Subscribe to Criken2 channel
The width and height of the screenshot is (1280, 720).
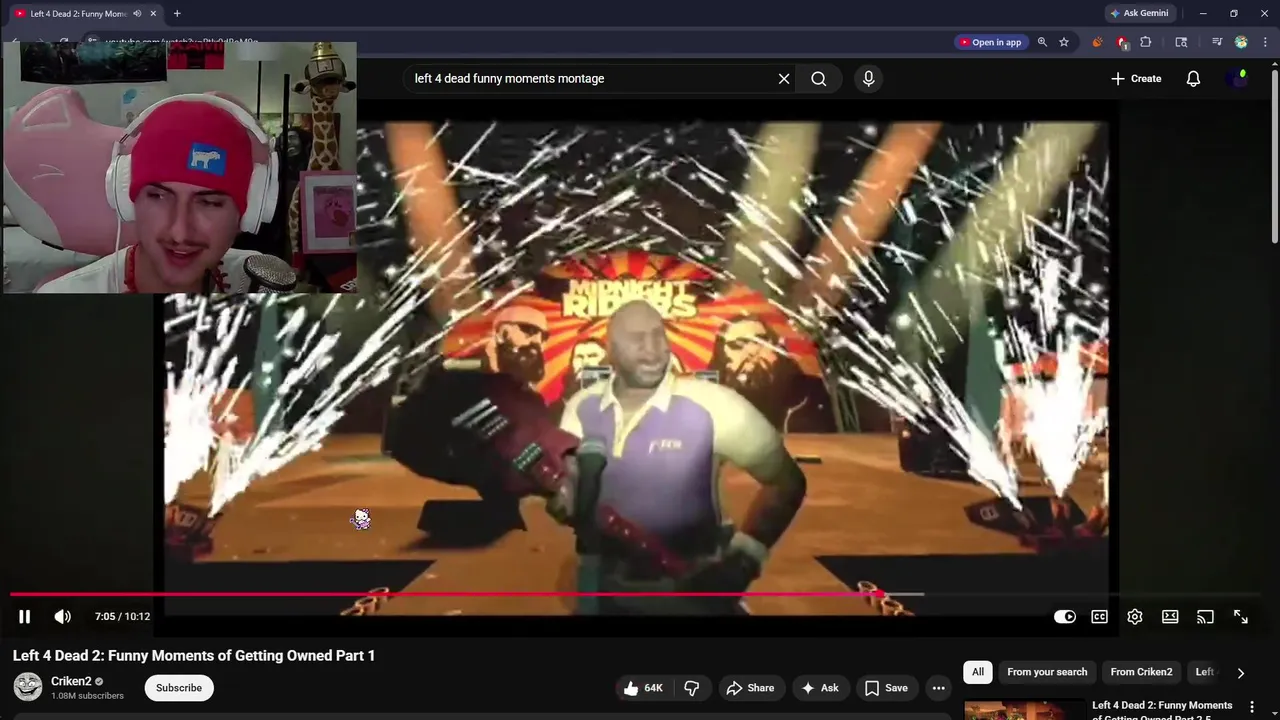(x=179, y=688)
